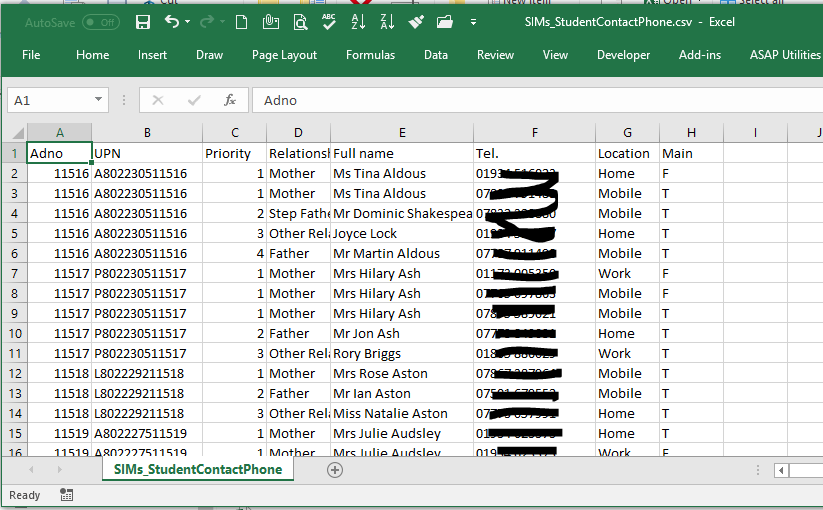Open the Undo history dropdown arrow
This screenshot has height=510, width=823.
point(189,22)
